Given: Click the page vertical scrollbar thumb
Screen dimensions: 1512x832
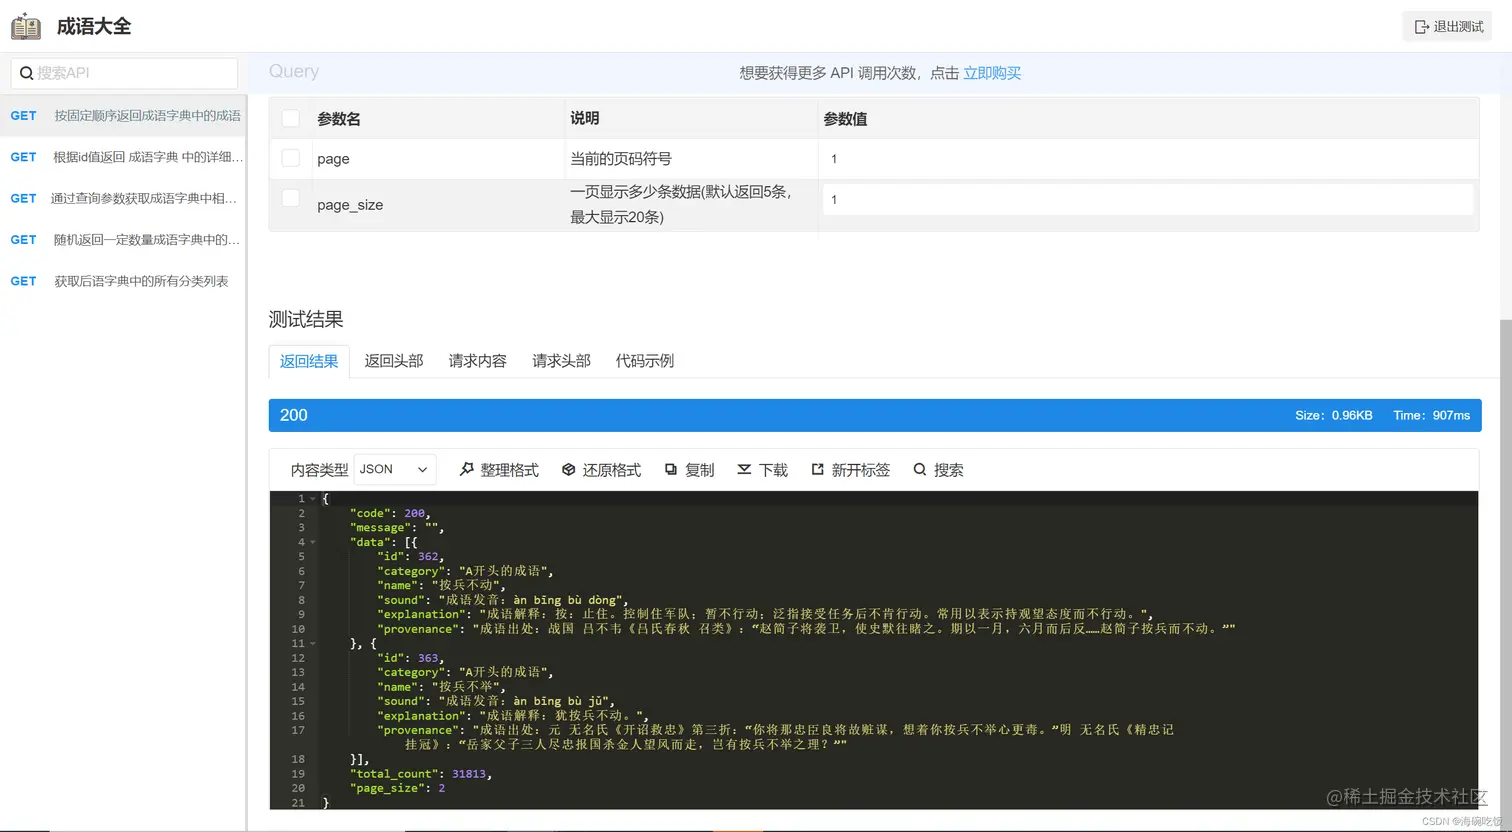Looking at the screenshot, I should [1505, 575].
